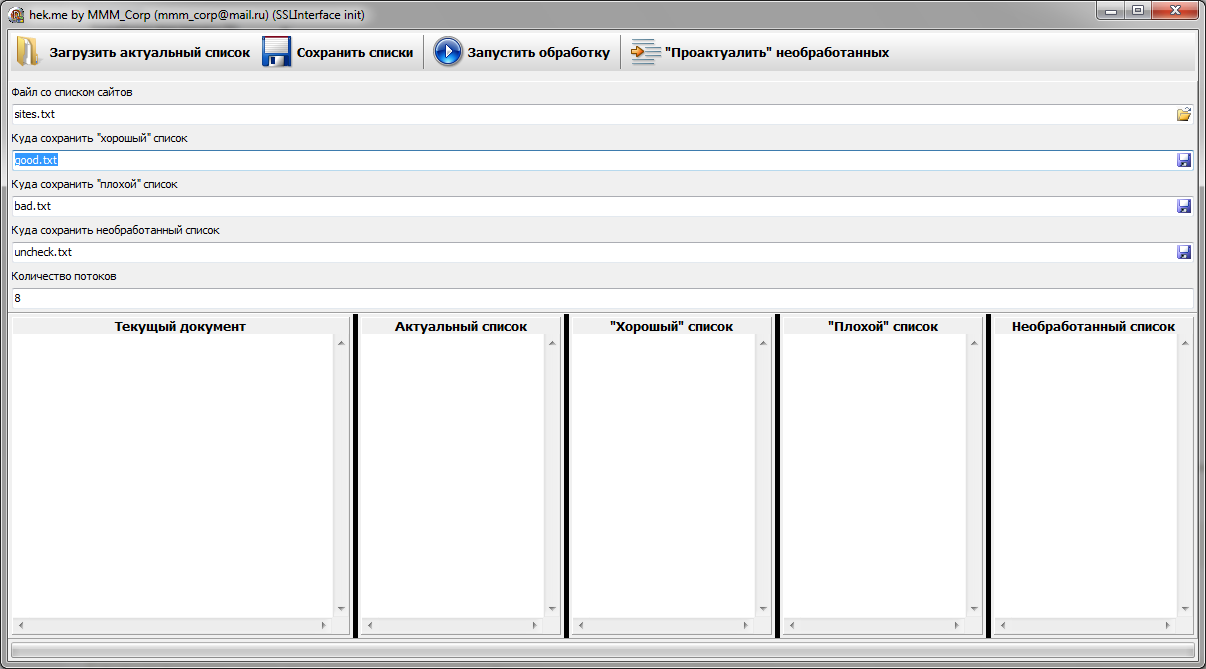
Task: Click the bad.txt output path field
Action: pyautogui.click(x=590, y=207)
